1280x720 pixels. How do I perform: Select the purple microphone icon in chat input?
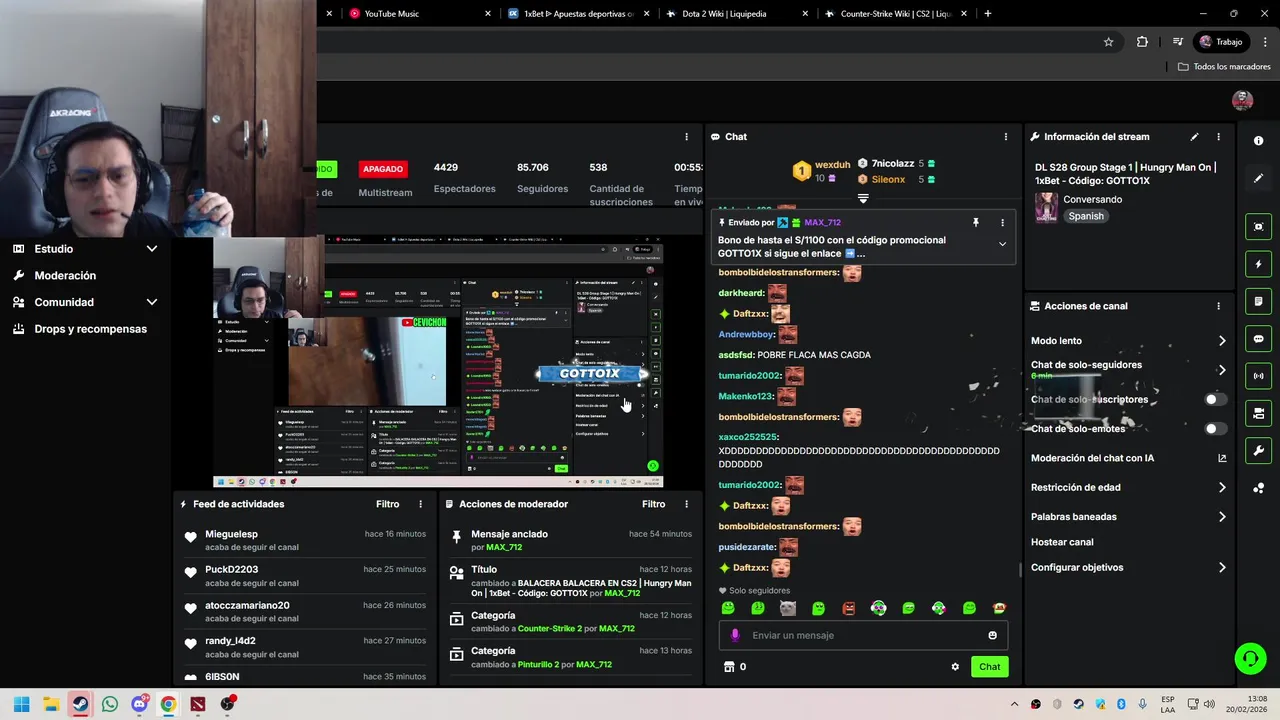click(x=735, y=635)
